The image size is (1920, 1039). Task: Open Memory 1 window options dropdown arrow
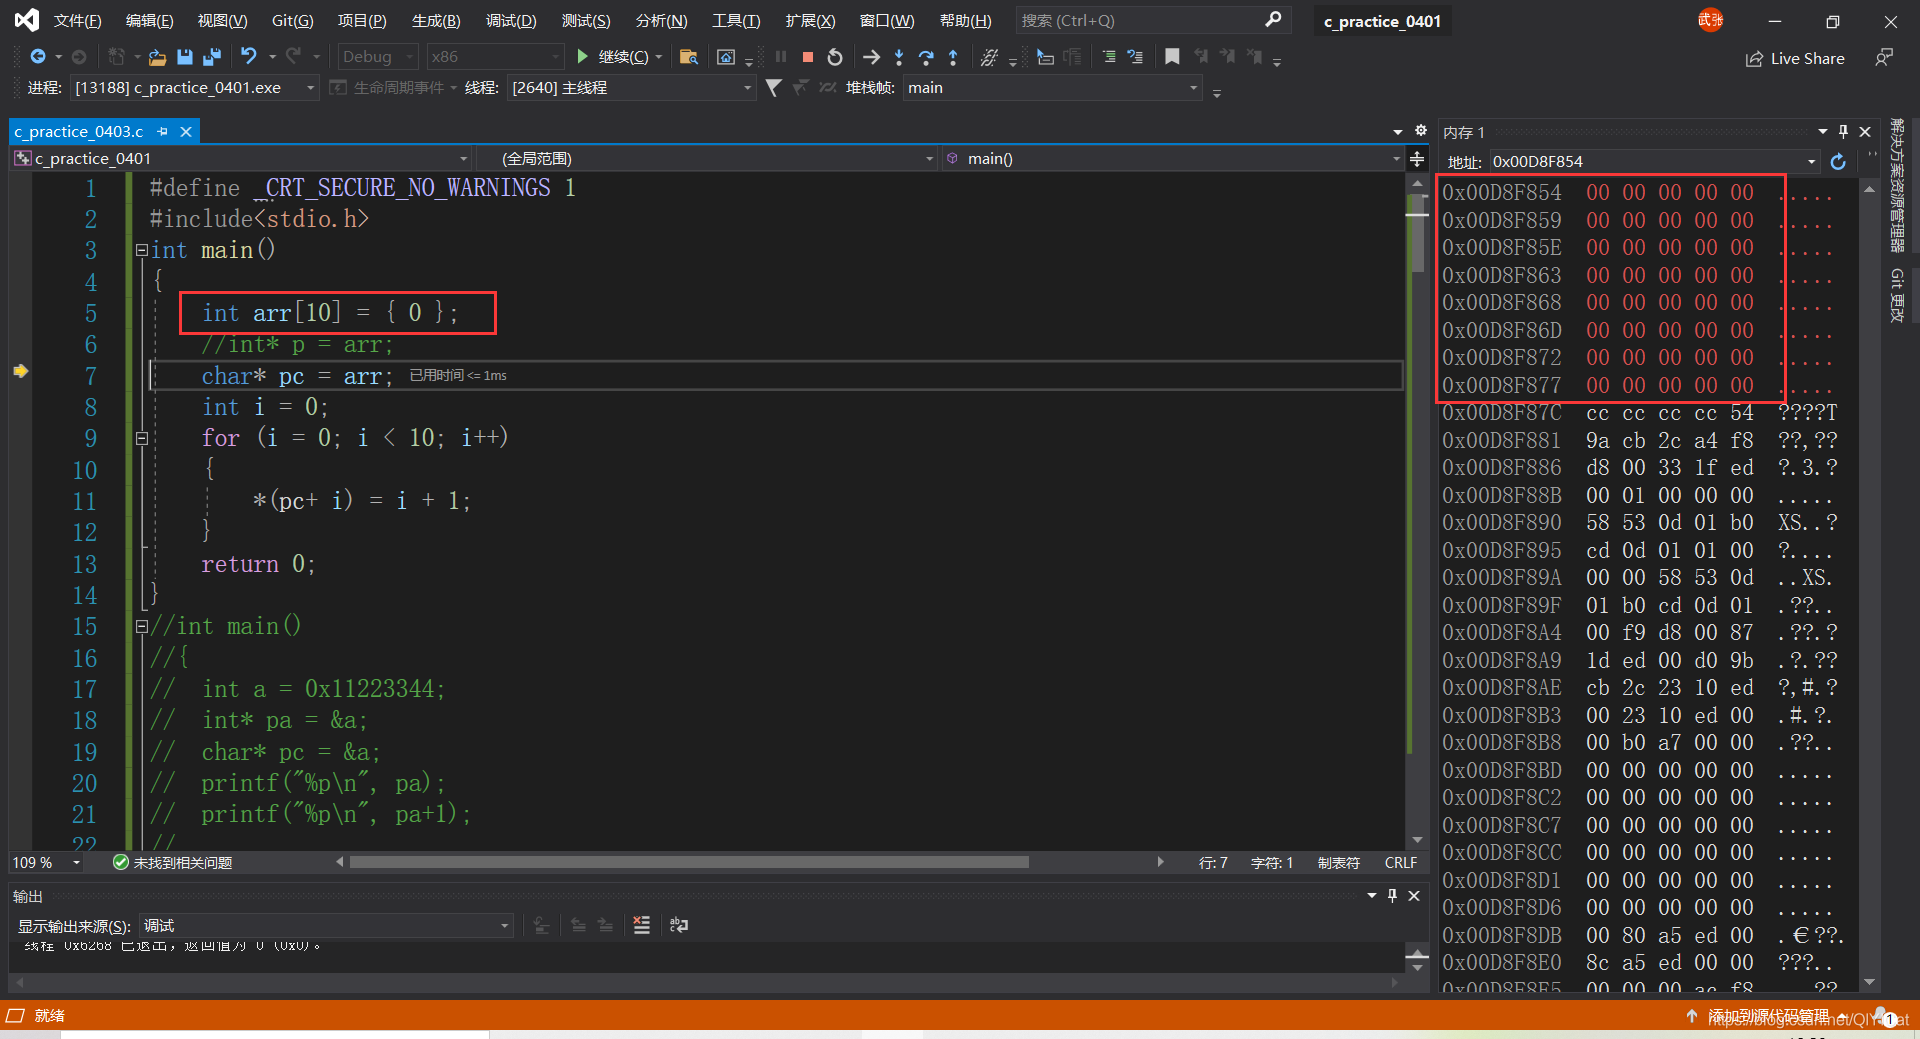click(1822, 132)
